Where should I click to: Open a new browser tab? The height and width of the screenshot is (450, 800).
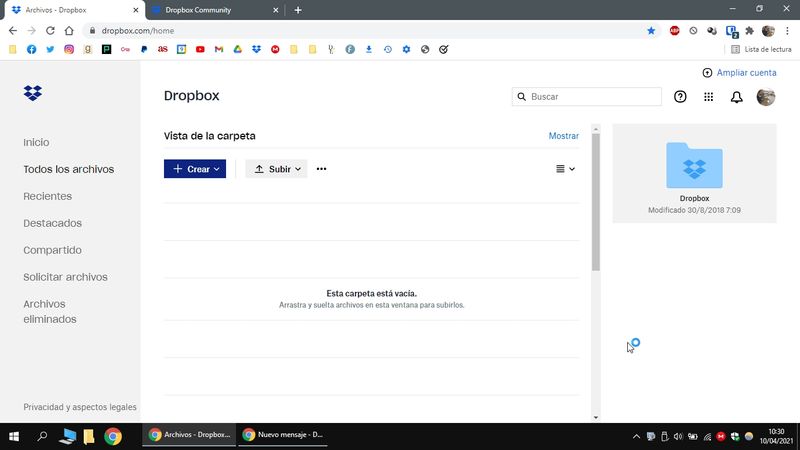(298, 10)
